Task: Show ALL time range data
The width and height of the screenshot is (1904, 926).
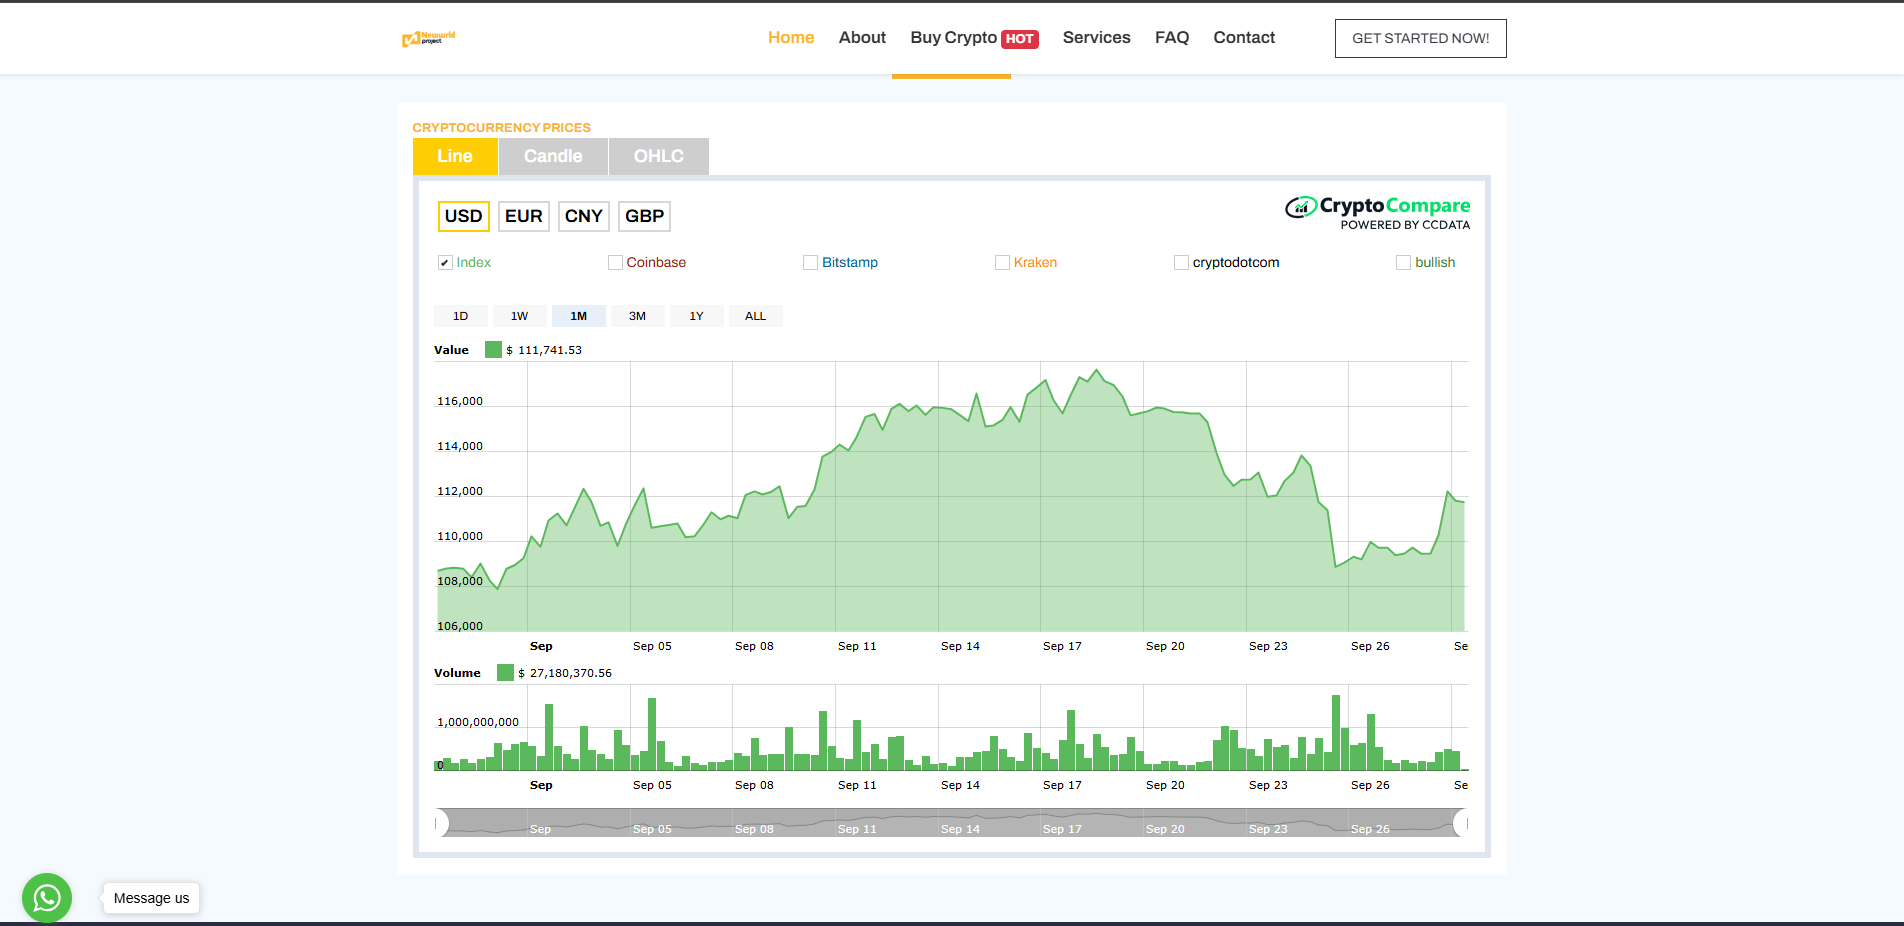Action: coord(755,316)
